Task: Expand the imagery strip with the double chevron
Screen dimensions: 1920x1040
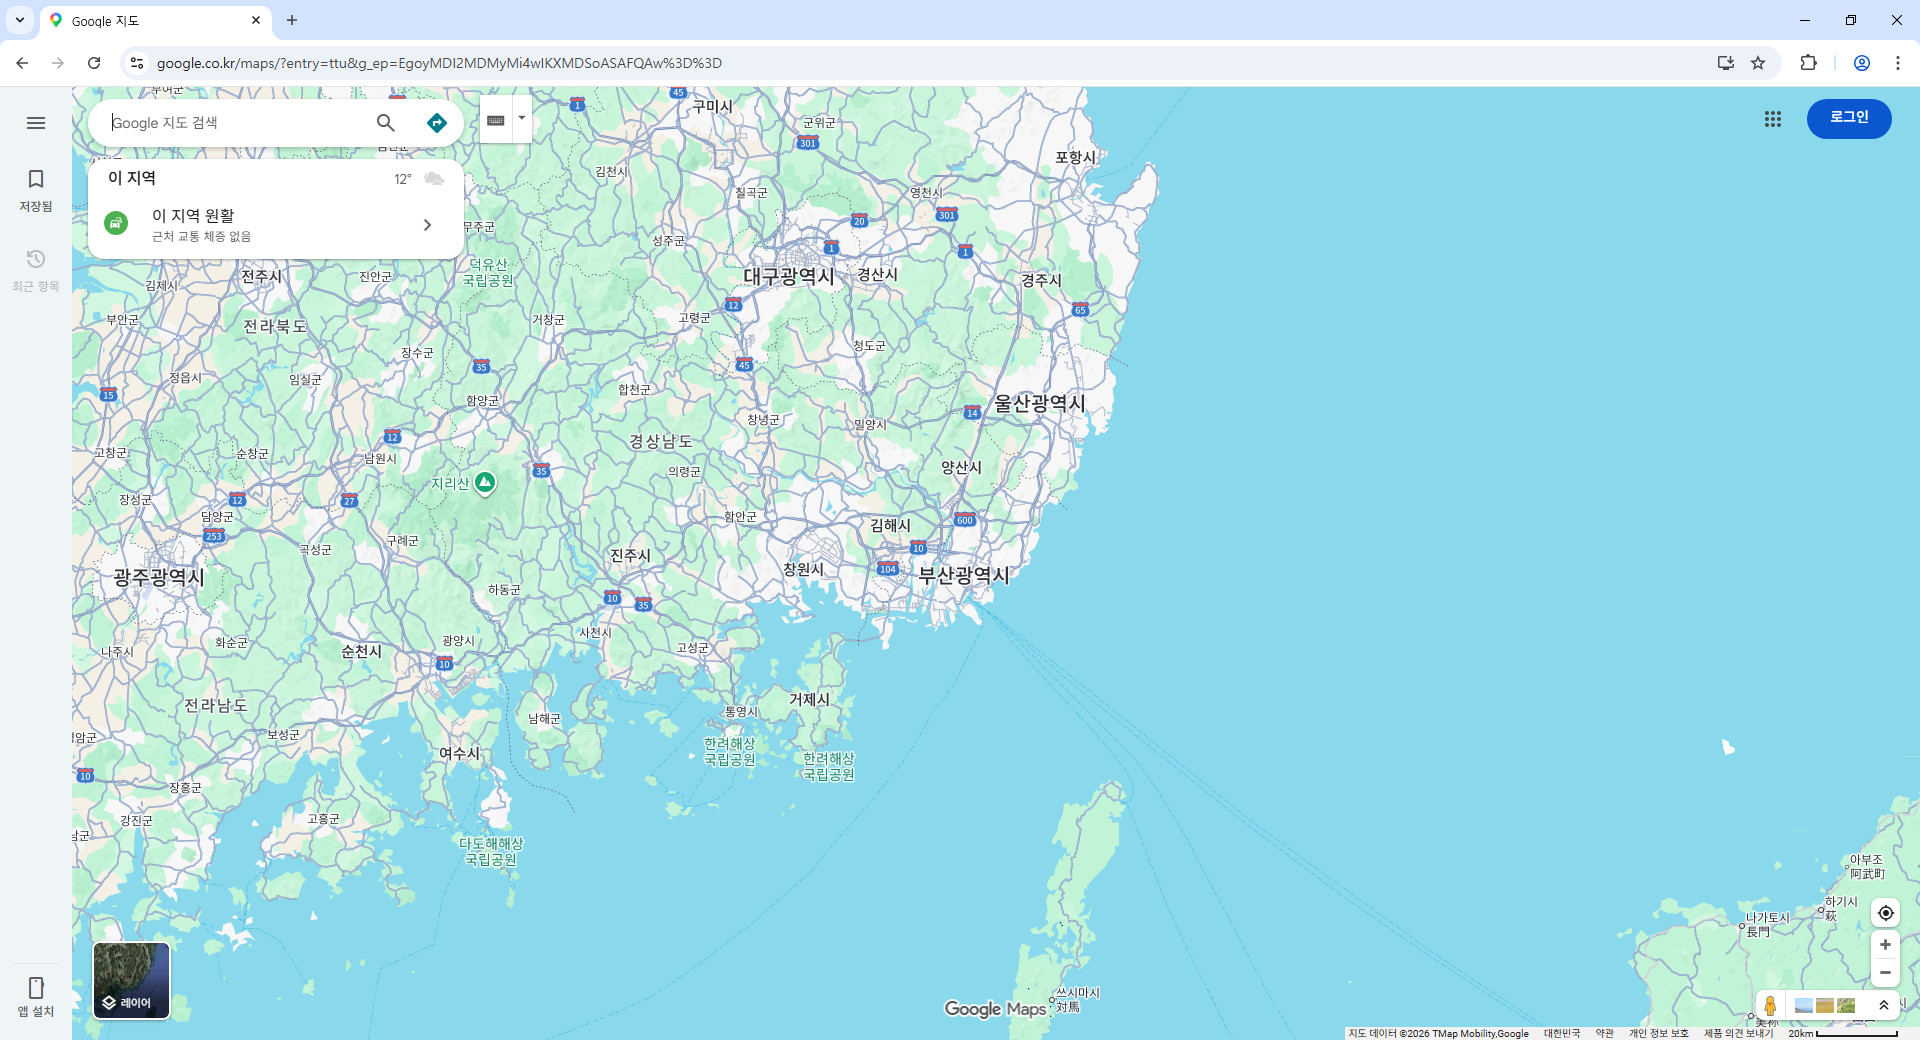Action: 1884,1005
